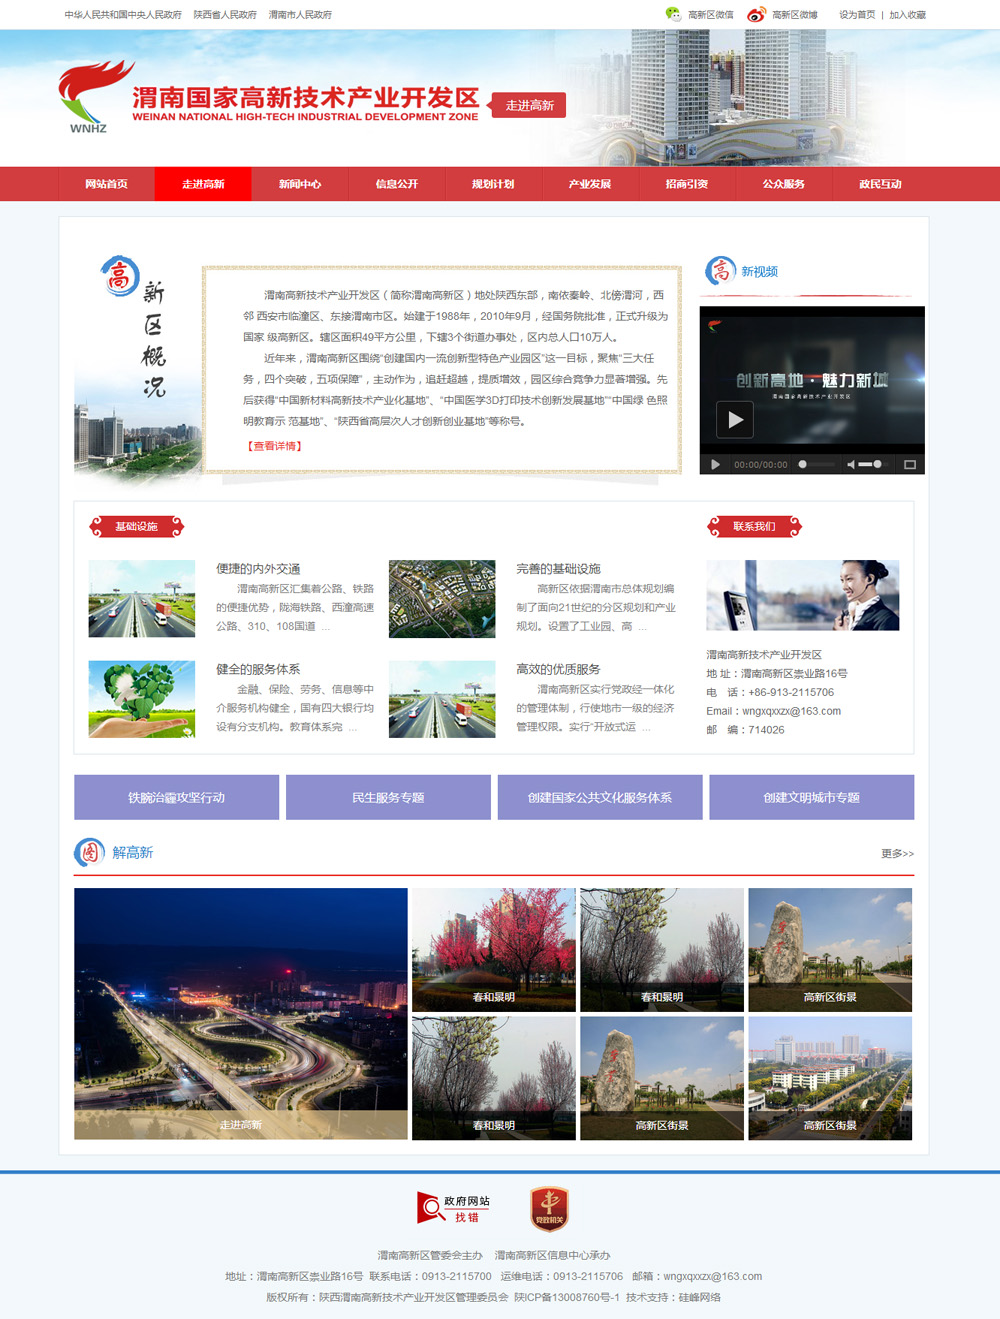Mute the video using the speaker icon

click(x=851, y=464)
